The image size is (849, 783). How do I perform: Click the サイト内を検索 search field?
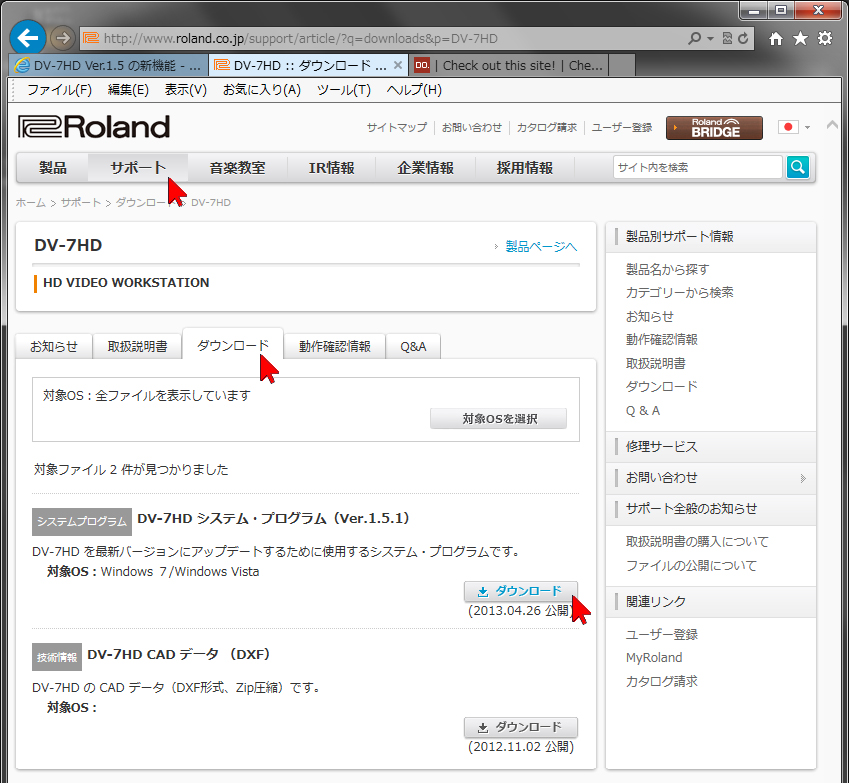pos(697,167)
